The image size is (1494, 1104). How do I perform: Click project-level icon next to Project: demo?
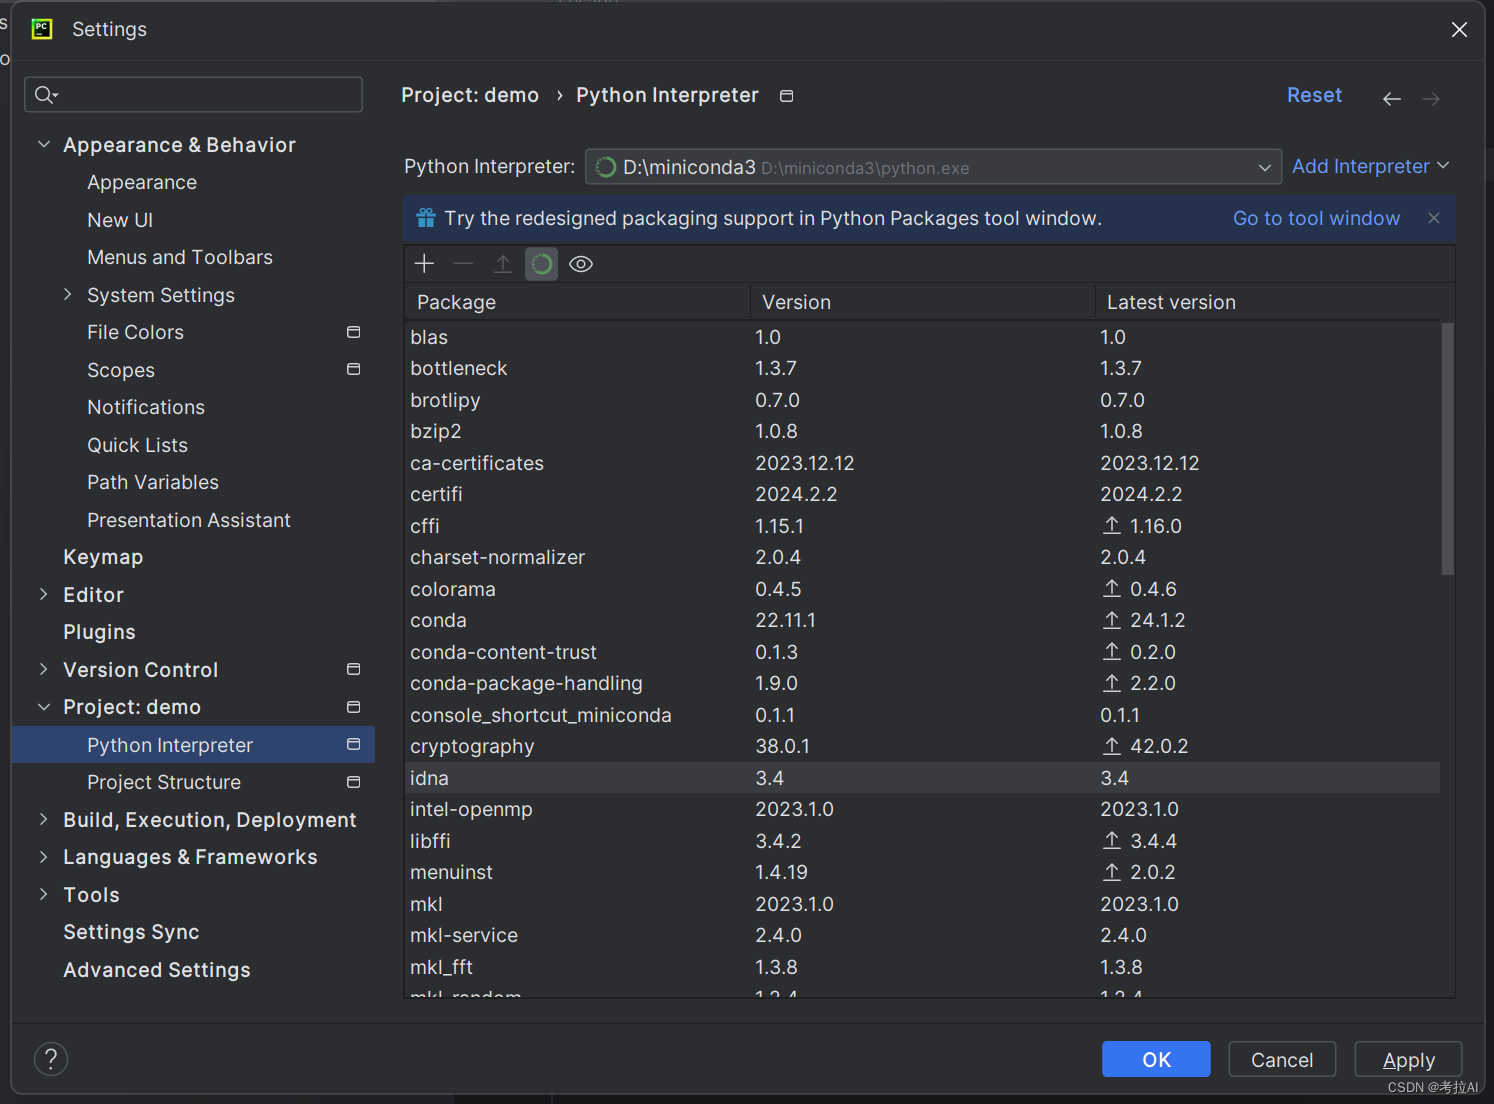coord(353,707)
